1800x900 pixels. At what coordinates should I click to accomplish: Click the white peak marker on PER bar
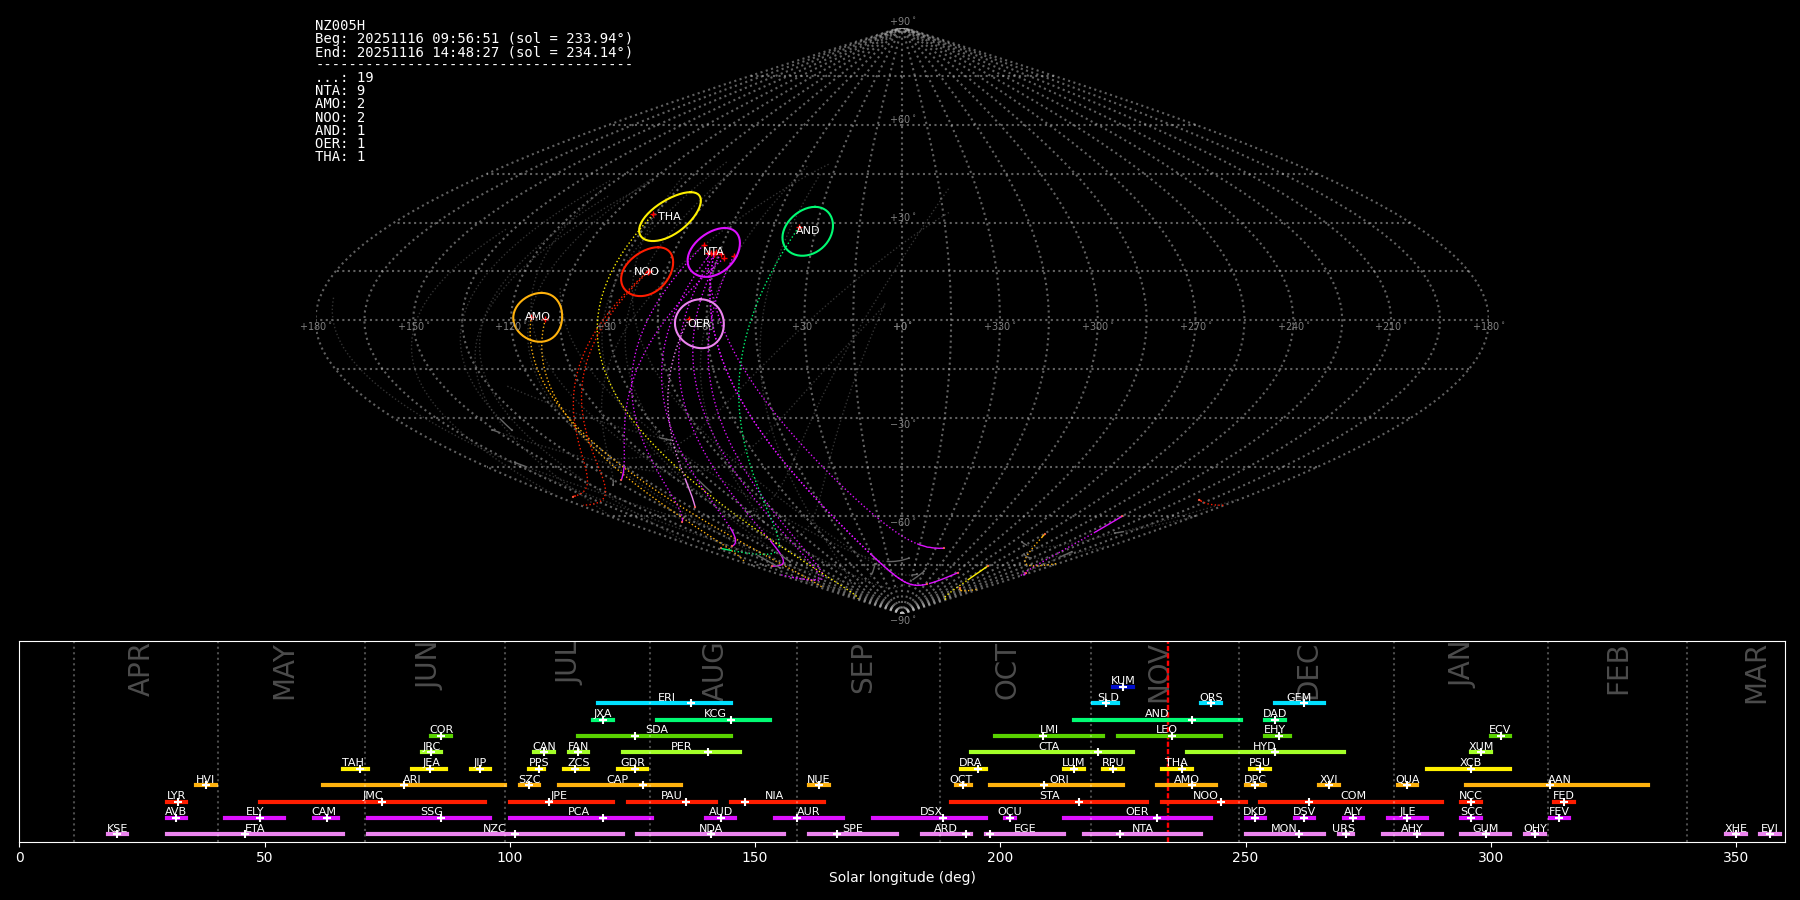click(x=708, y=752)
